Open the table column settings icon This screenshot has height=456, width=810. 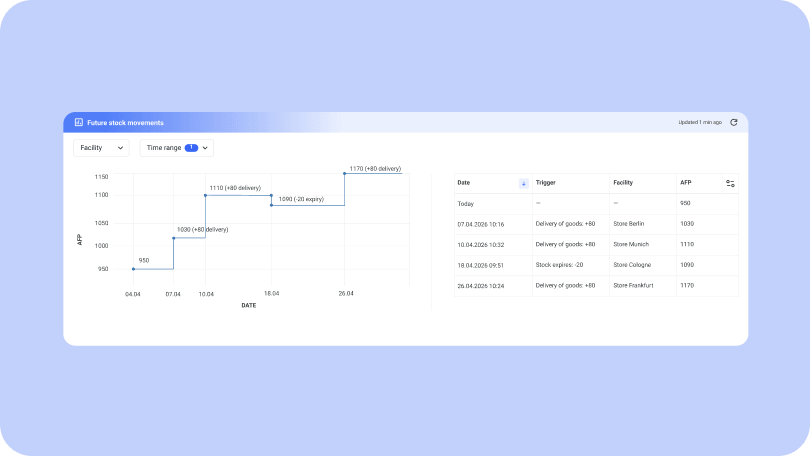[x=730, y=183]
